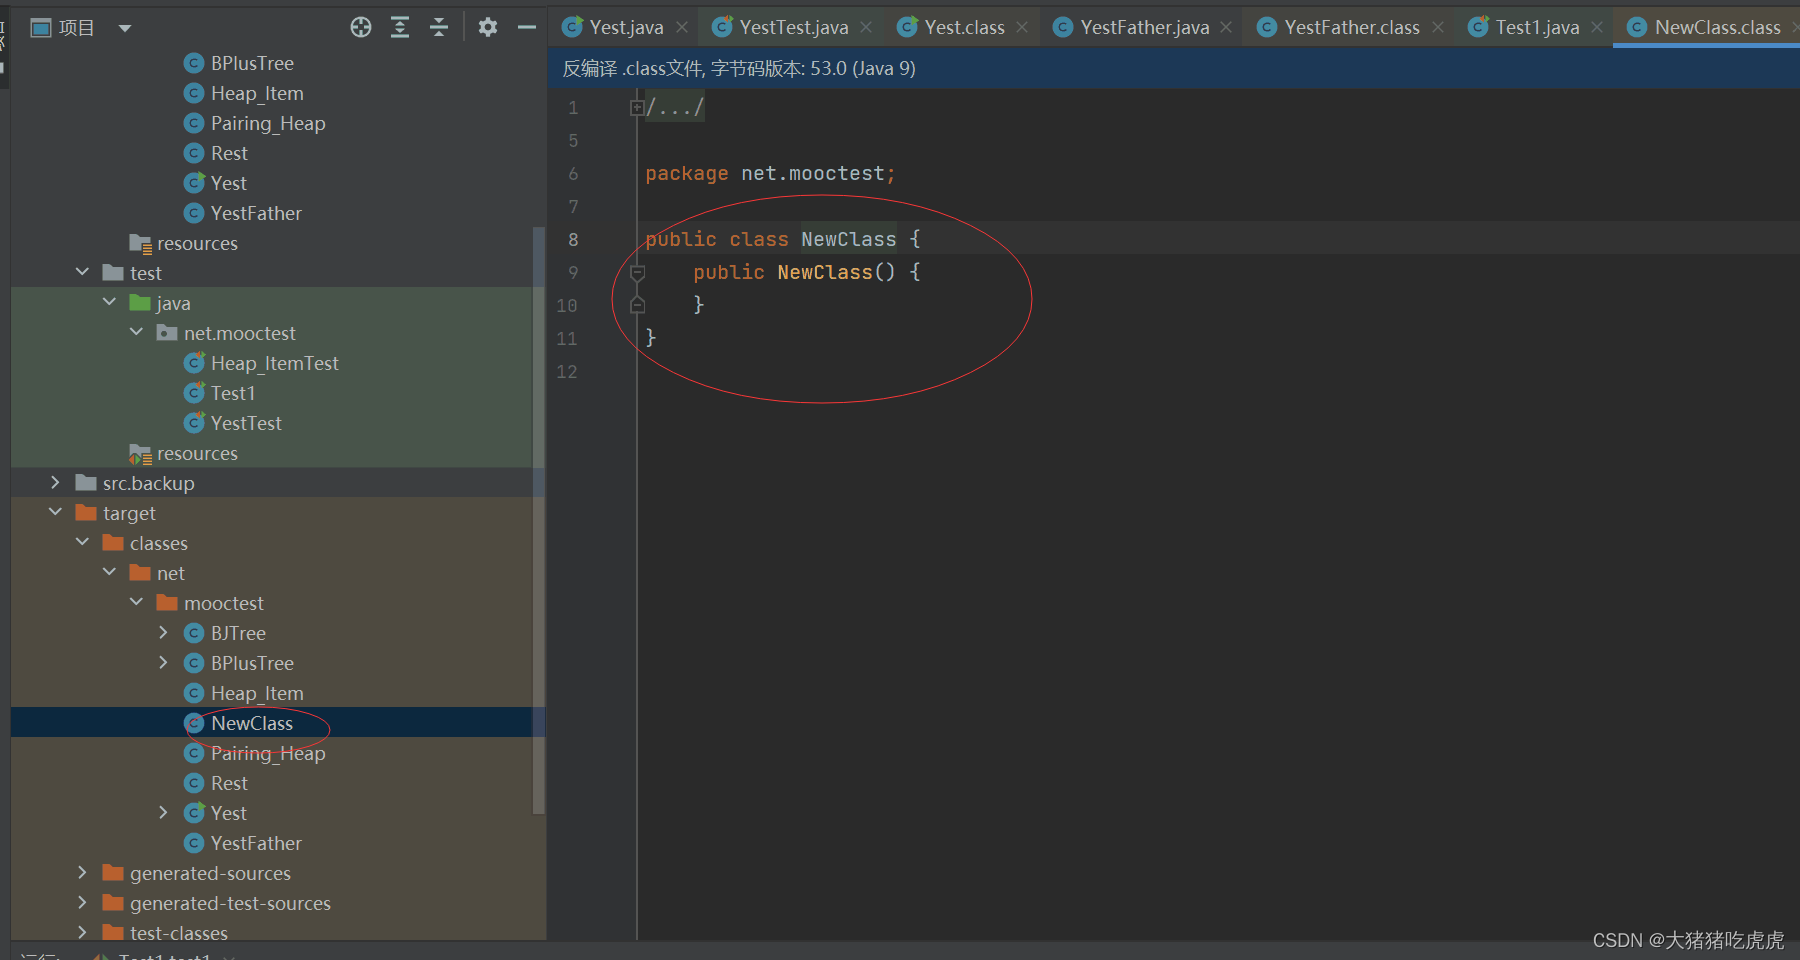Viewport: 1800px width, 960px height.
Task: Select Rest class under target mooctest
Action: [229, 783]
